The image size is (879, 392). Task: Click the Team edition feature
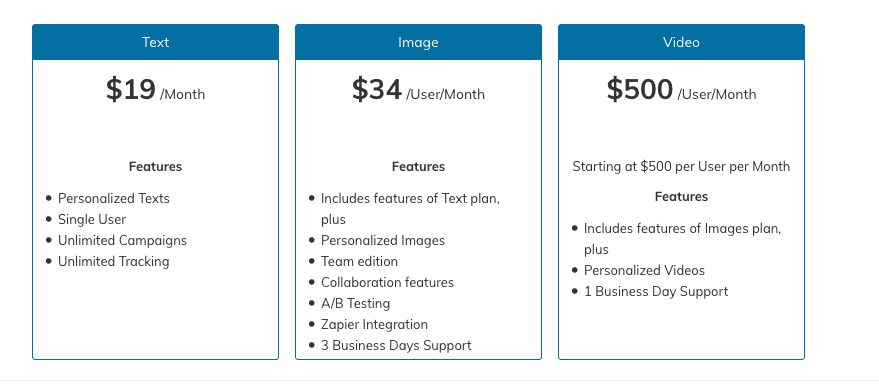(359, 261)
